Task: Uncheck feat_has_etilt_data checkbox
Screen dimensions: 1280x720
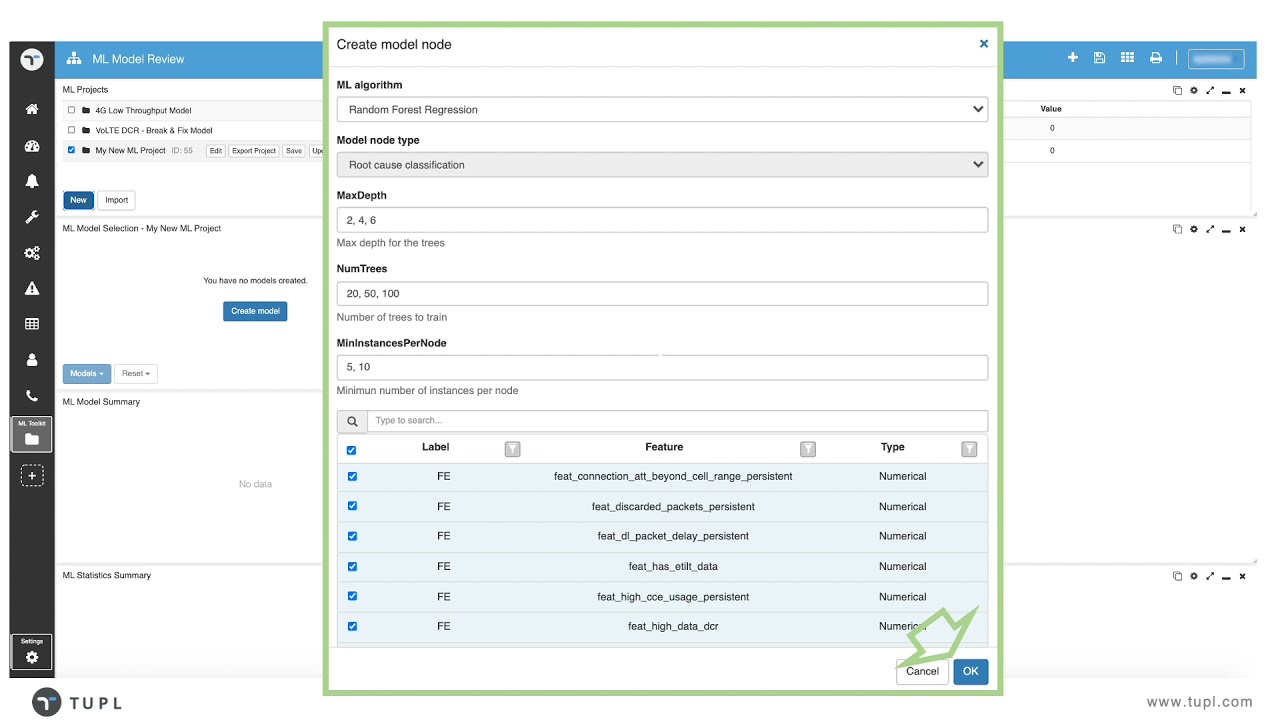Action: [x=352, y=566]
